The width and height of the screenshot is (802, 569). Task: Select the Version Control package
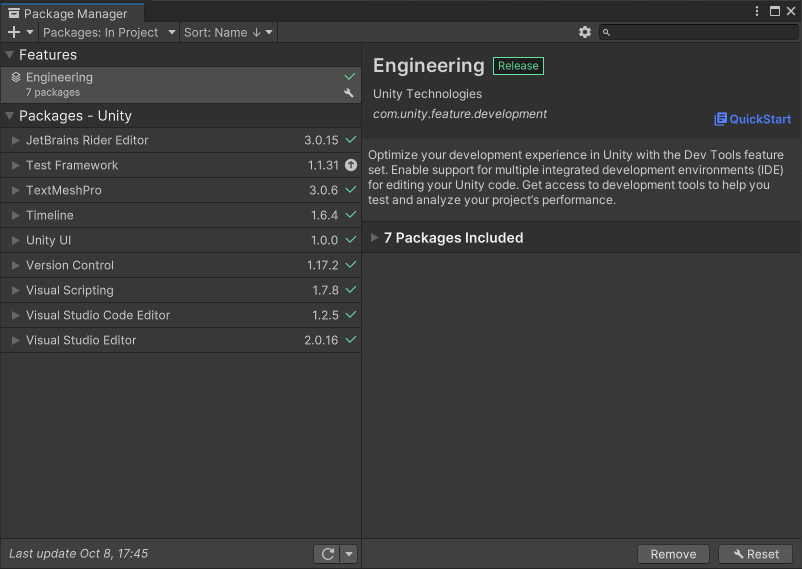(x=181, y=265)
